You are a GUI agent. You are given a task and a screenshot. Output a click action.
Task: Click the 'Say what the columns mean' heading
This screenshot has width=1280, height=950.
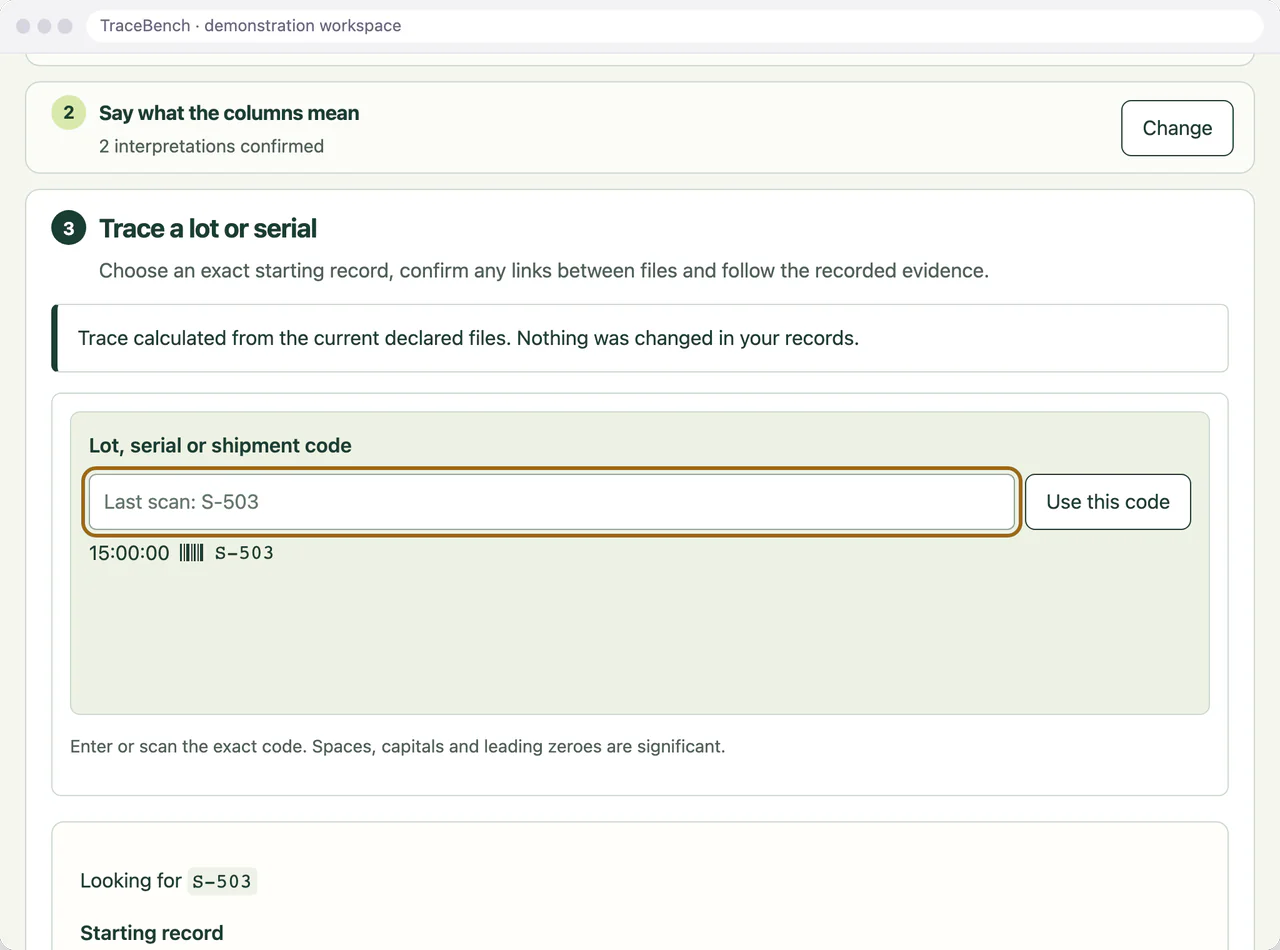point(229,113)
